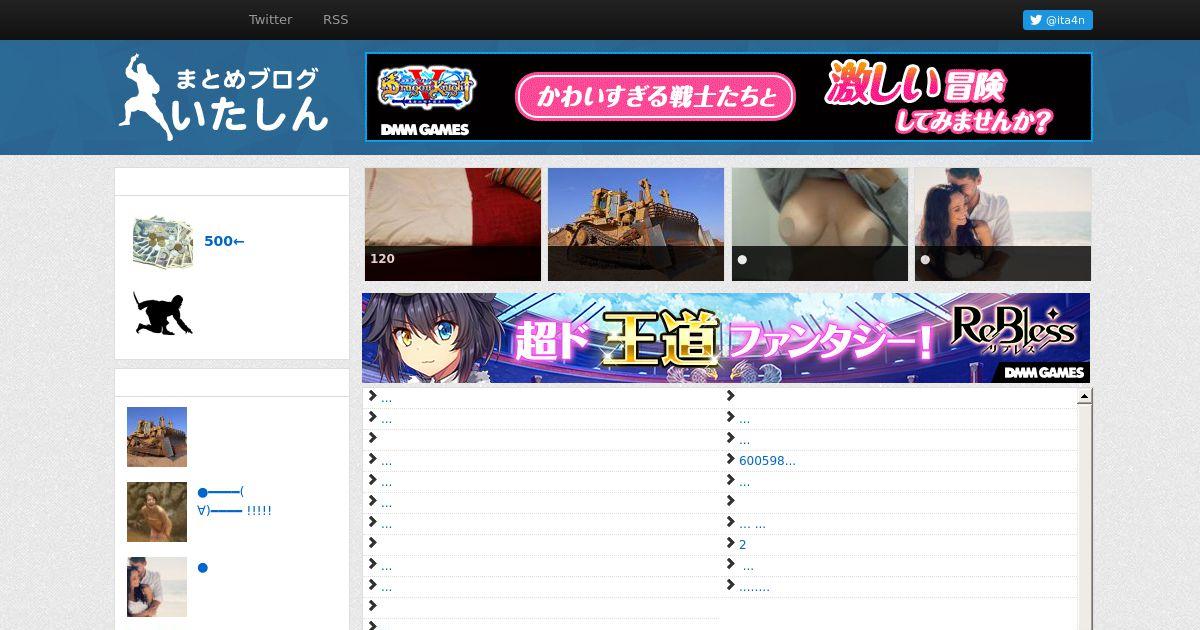
Task: Open the small couple thumbnail in sidebar list
Action: click(157, 587)
